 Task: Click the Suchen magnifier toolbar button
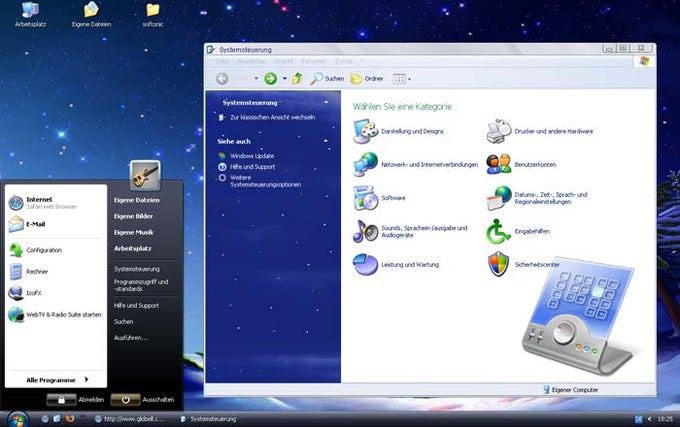327,78
